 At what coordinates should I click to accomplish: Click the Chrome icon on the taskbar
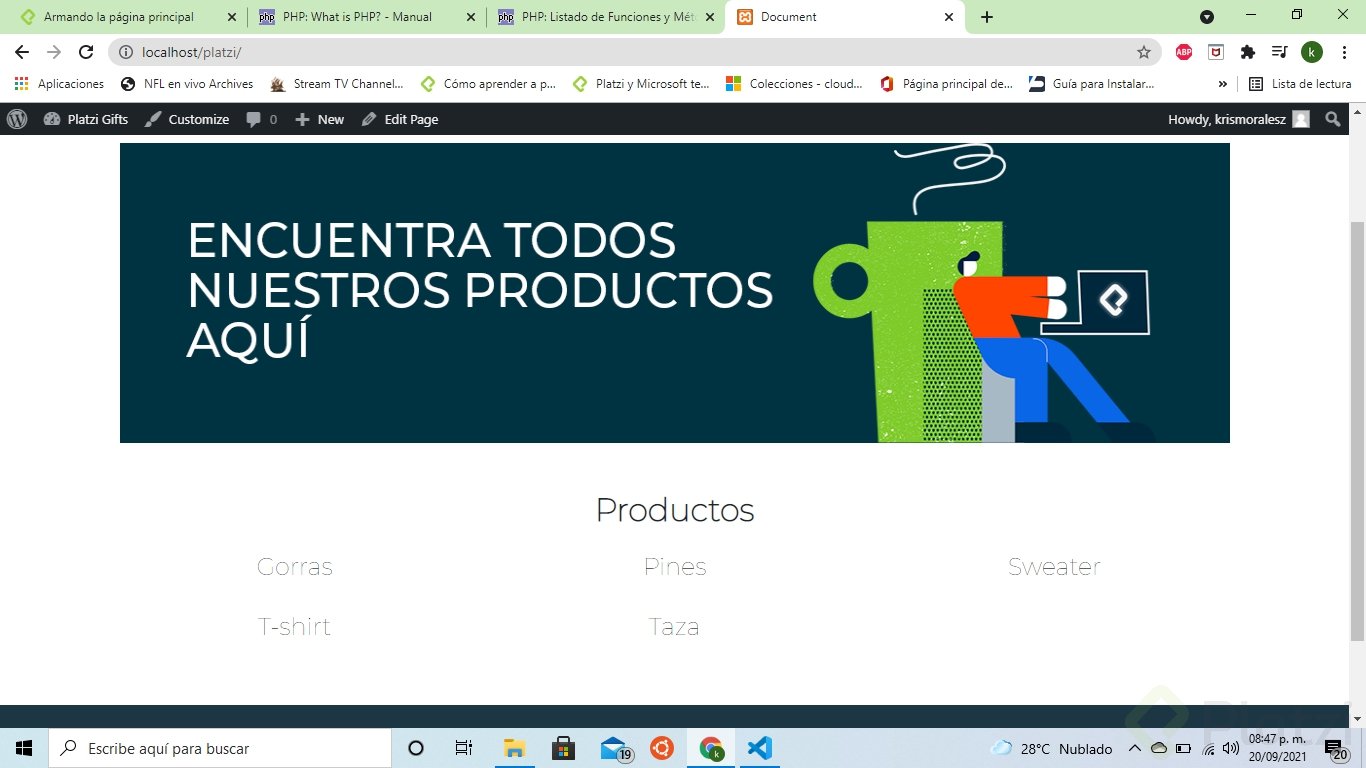tap(711, 748)
